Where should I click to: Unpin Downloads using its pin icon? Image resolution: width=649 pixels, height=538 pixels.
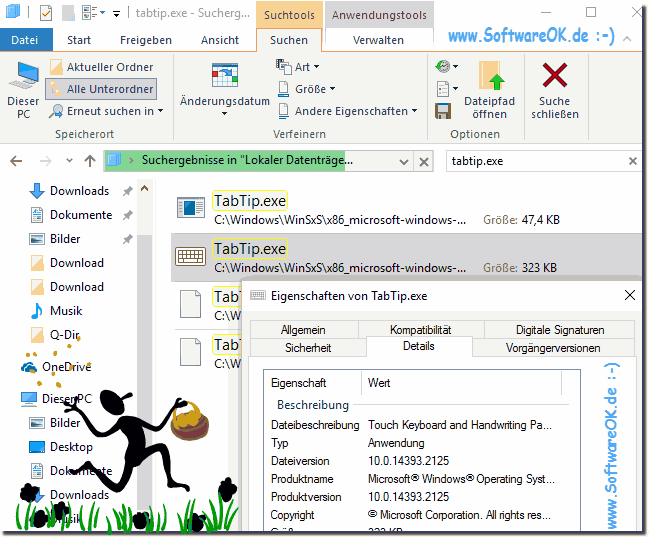coord(127,191)
